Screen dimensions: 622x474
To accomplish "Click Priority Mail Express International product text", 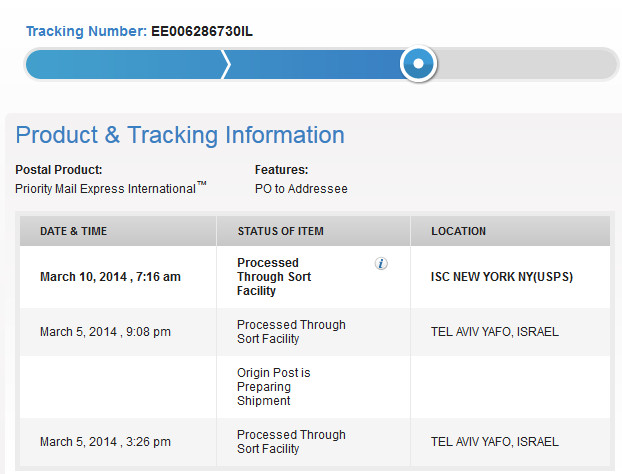I will click(x=111, y=188).
